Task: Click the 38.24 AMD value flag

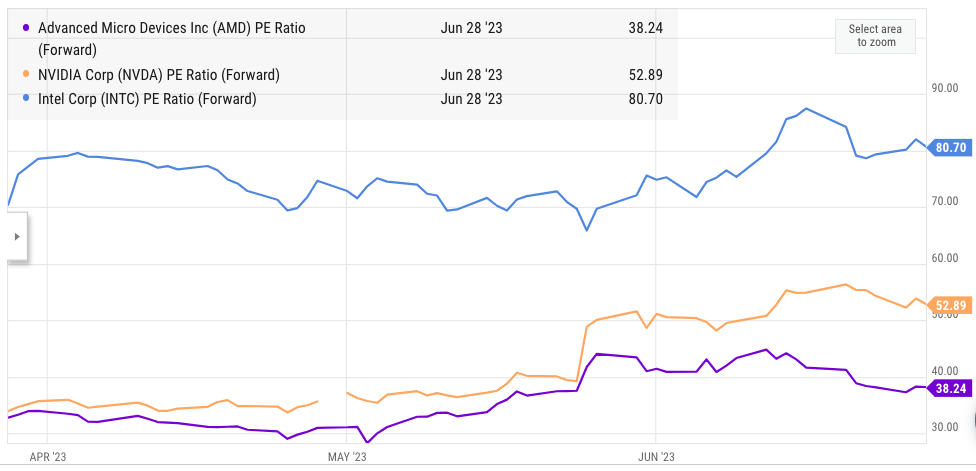Action: point(949,389)
